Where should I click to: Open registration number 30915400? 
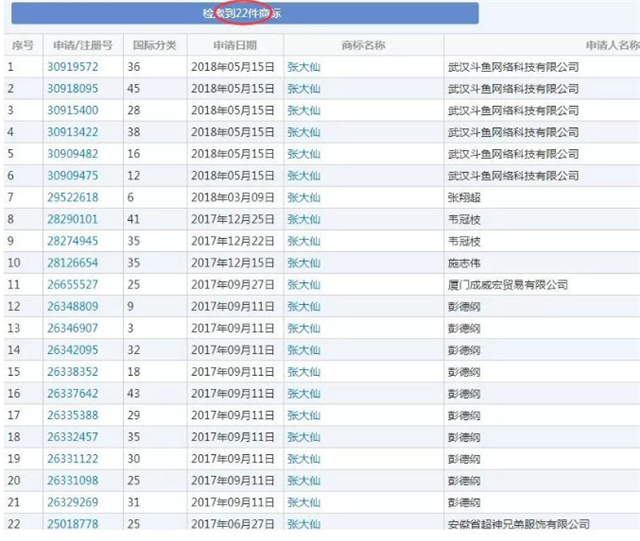(x=73, y=110)
